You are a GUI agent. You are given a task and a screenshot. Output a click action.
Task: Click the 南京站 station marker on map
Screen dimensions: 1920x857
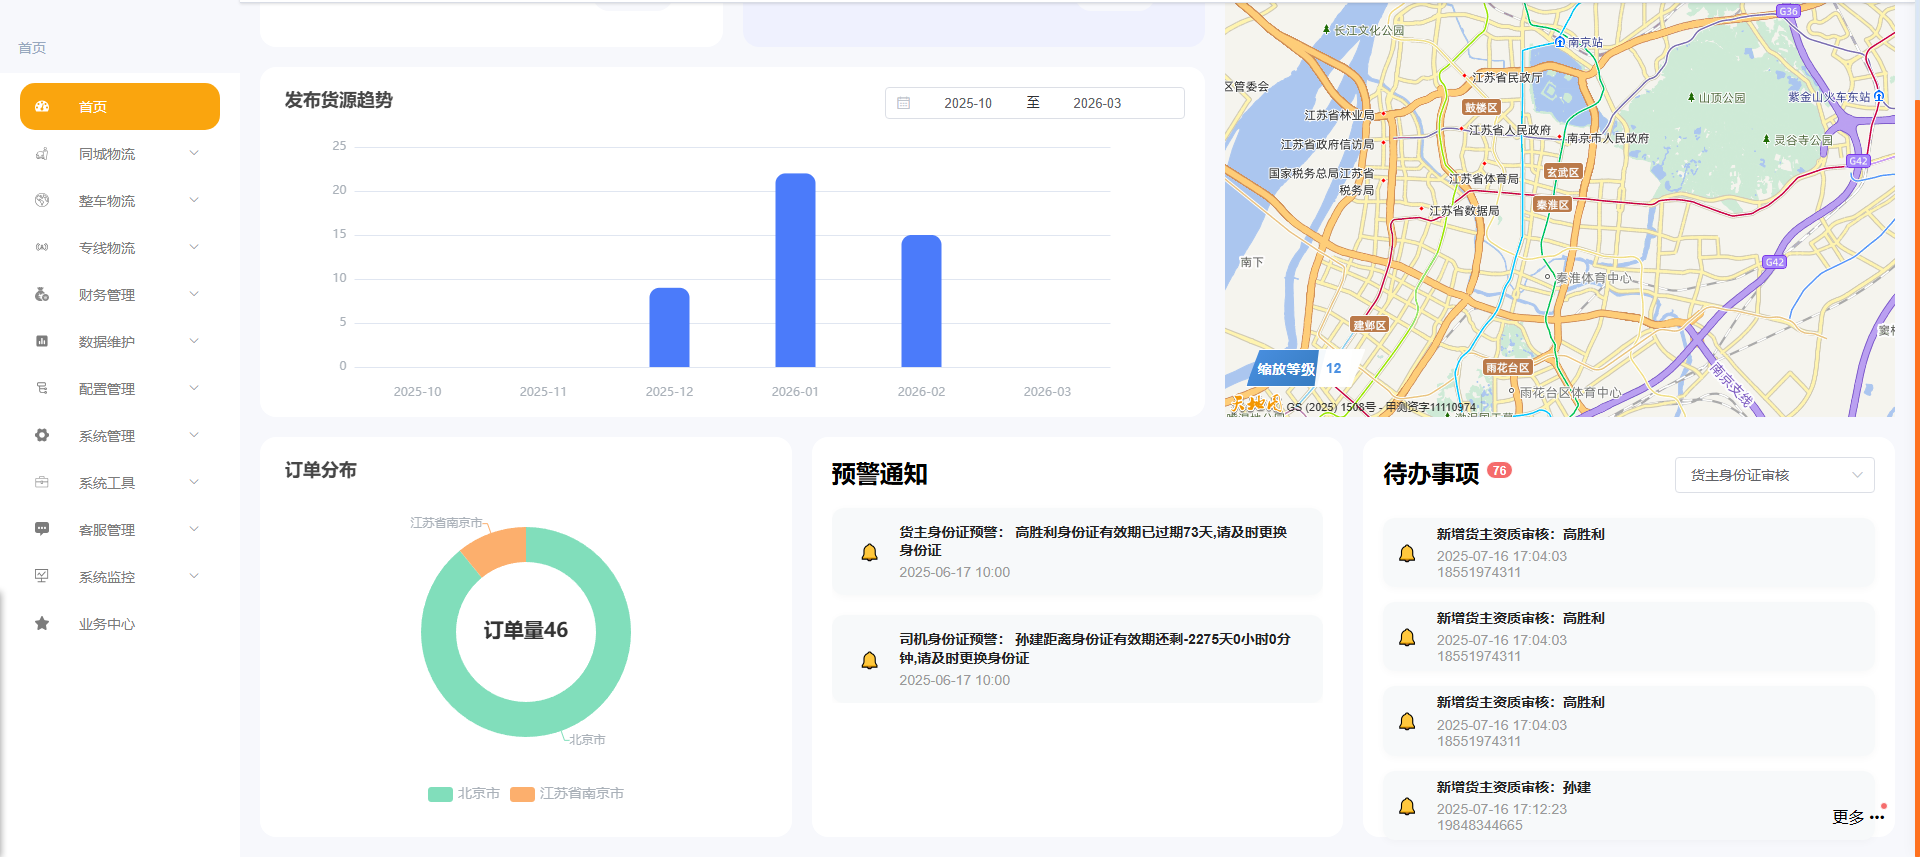tap(1560, 42)
